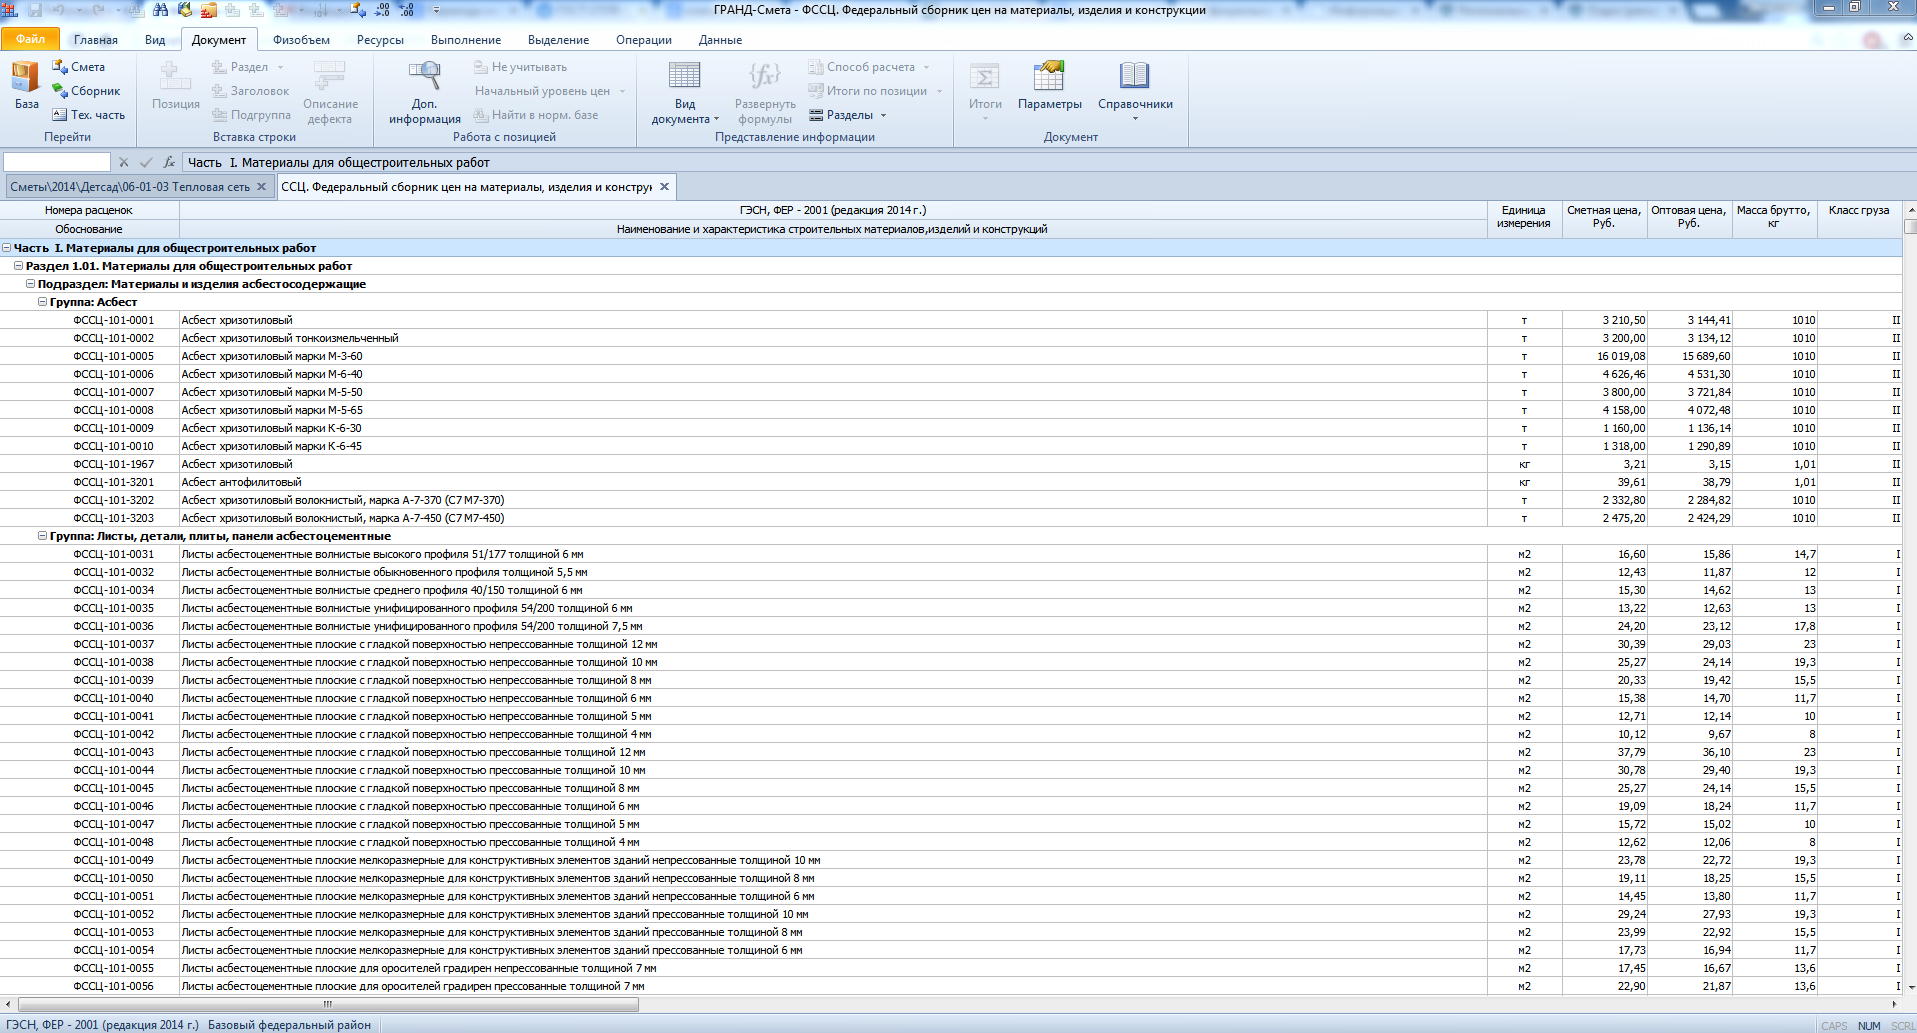Collapse the Раздел 1.01 tree node
Image resolution: width=1917 pixels, height=1033 pixels.
pyautogui.click(x=19, y=266)
